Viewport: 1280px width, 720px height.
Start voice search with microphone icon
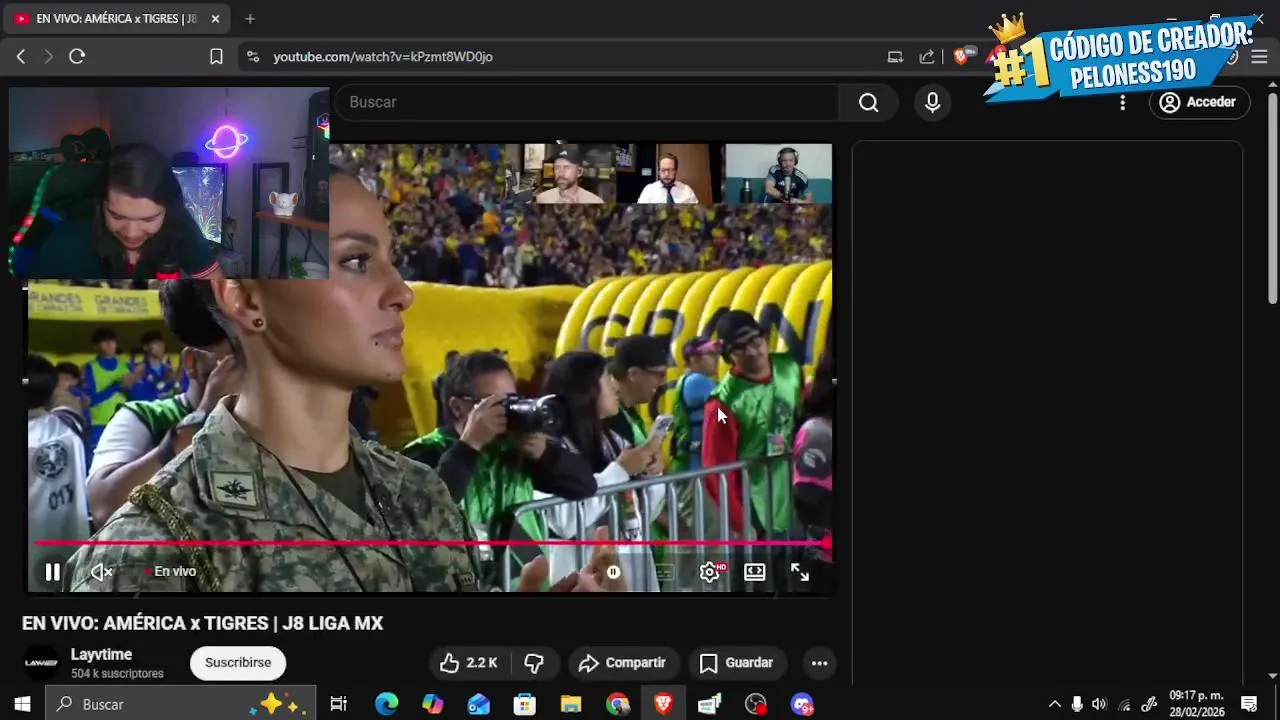[x=933, y=102]
